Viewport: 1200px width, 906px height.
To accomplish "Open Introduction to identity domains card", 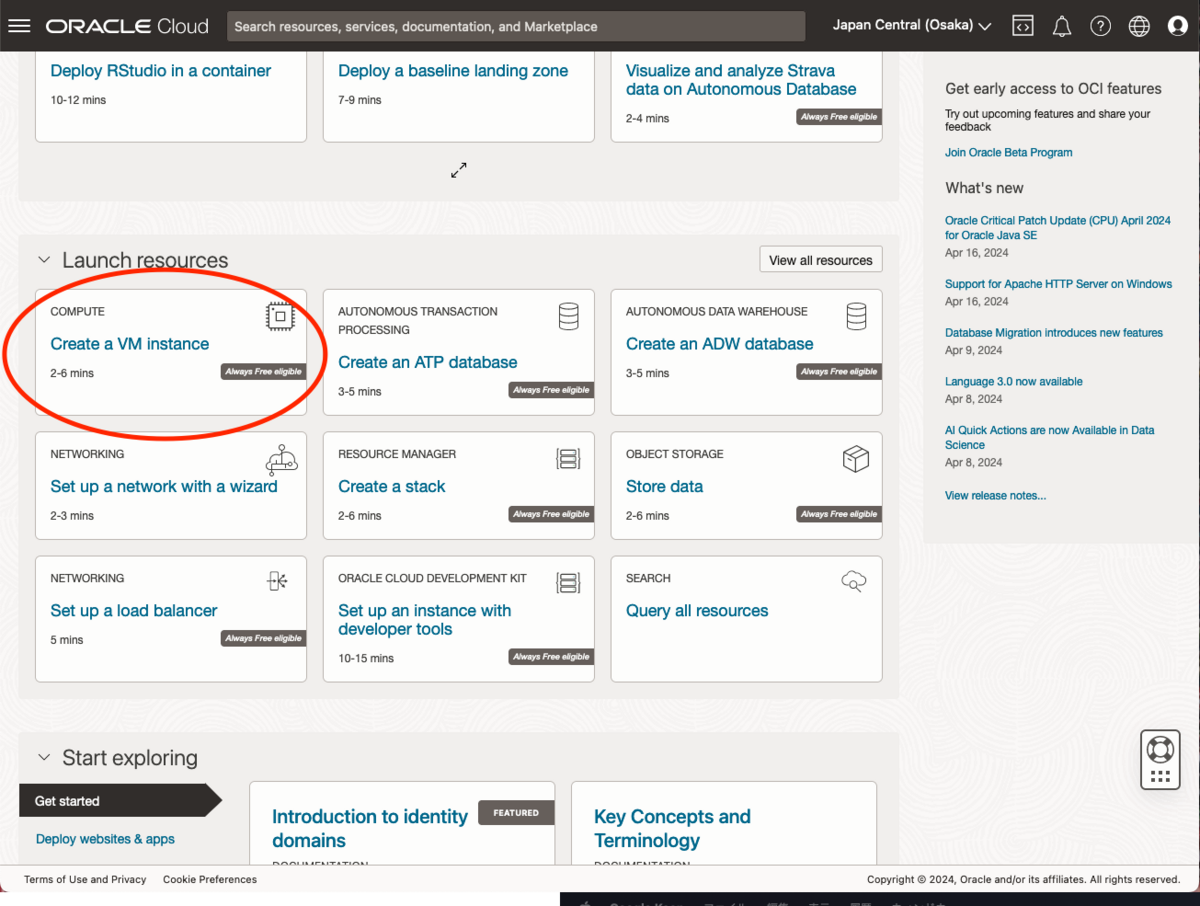I will click(x=370, y=829).
